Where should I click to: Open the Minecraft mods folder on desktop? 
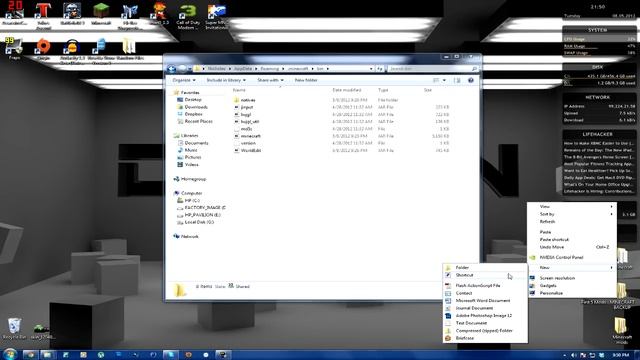pyautogui.click(x=621, y=331)
